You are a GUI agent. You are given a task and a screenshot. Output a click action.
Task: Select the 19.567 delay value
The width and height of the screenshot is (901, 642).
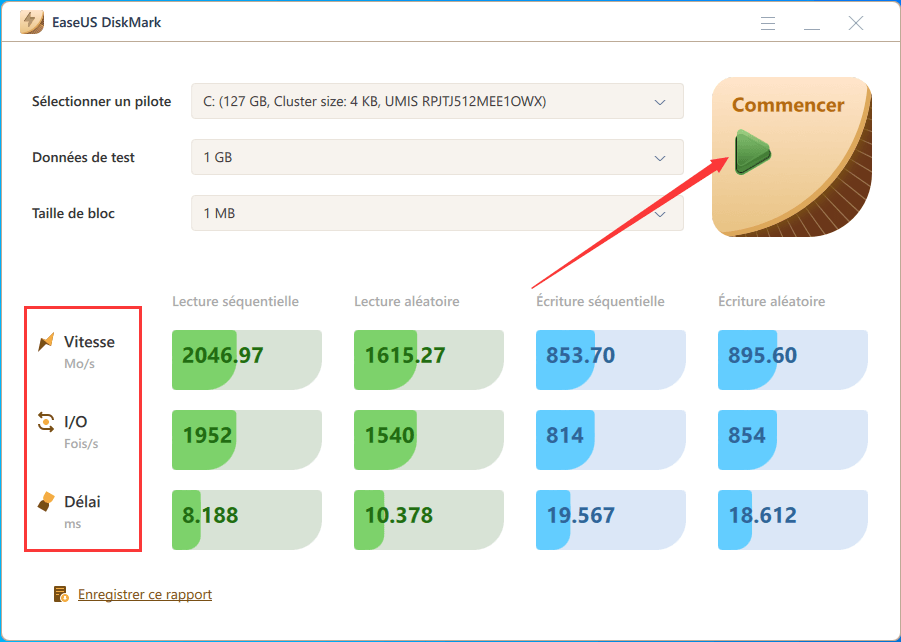pos(611,520)
